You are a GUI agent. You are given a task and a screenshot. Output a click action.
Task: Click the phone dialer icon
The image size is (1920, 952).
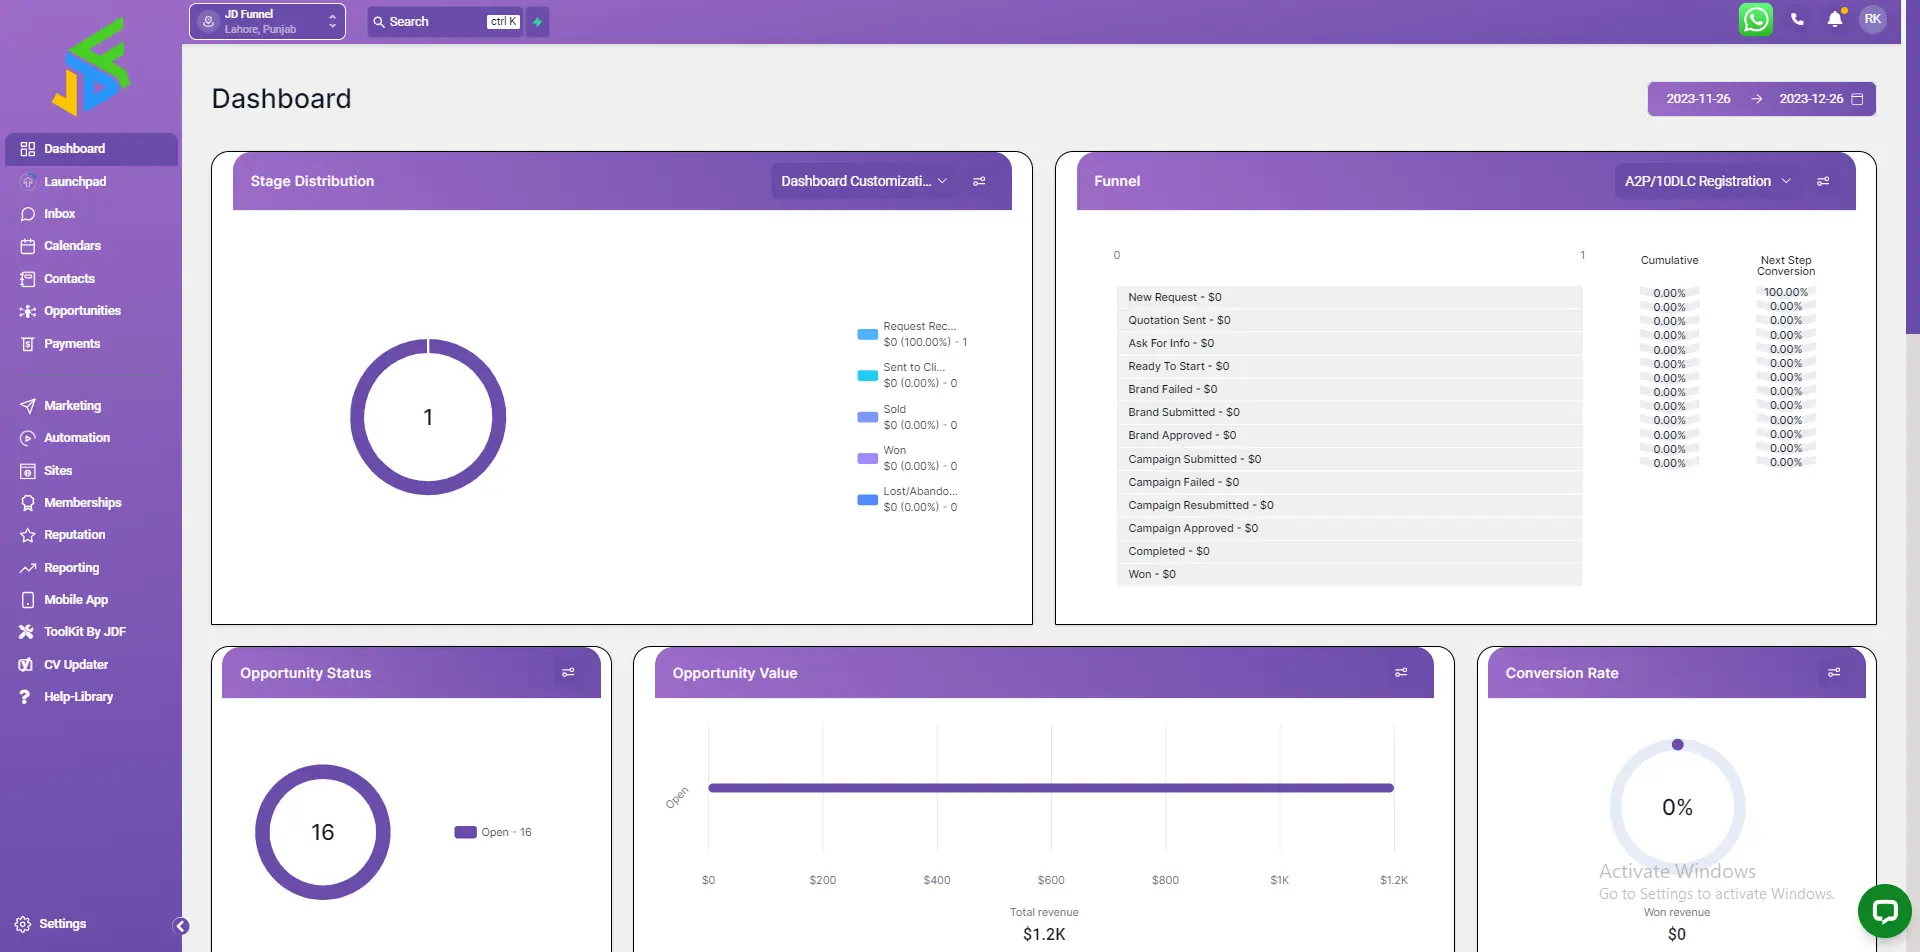coord(1797,20)
